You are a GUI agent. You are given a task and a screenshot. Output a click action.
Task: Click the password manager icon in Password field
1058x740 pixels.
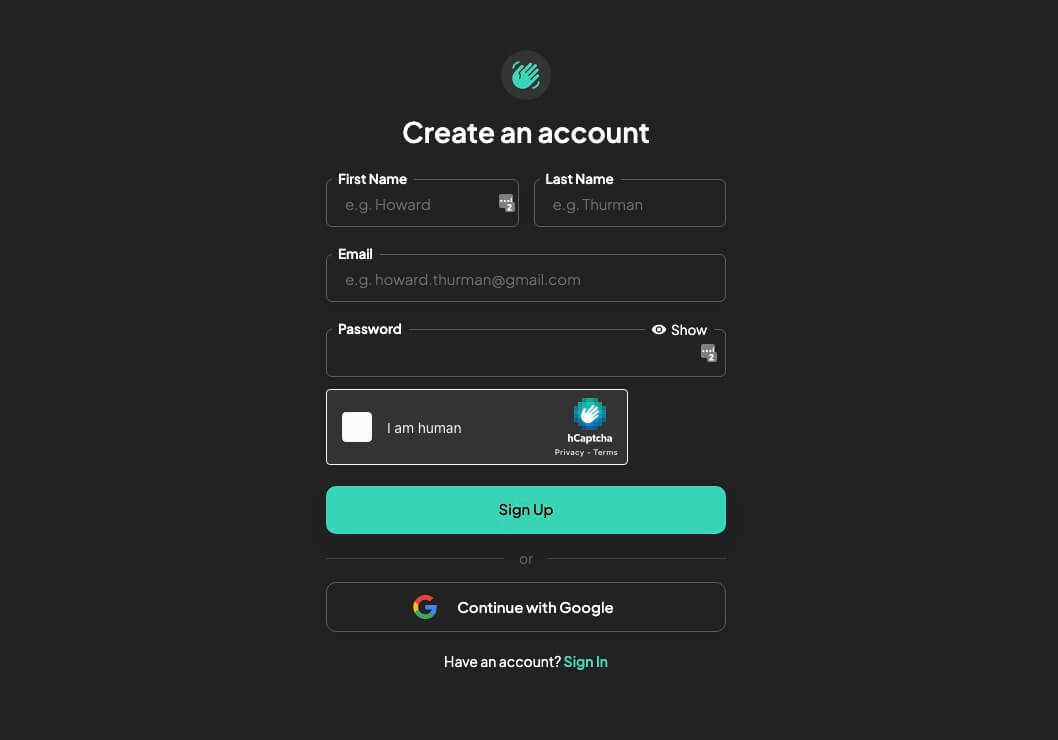point(708,353)
